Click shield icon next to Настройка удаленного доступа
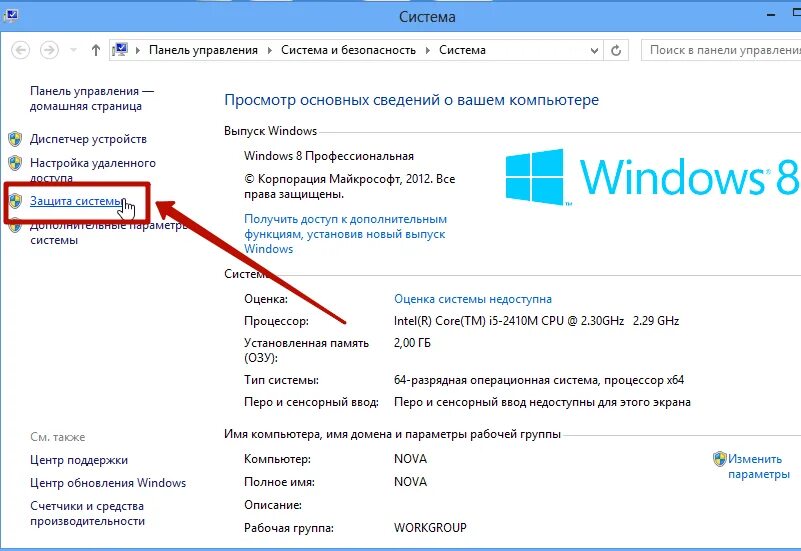 15,163
